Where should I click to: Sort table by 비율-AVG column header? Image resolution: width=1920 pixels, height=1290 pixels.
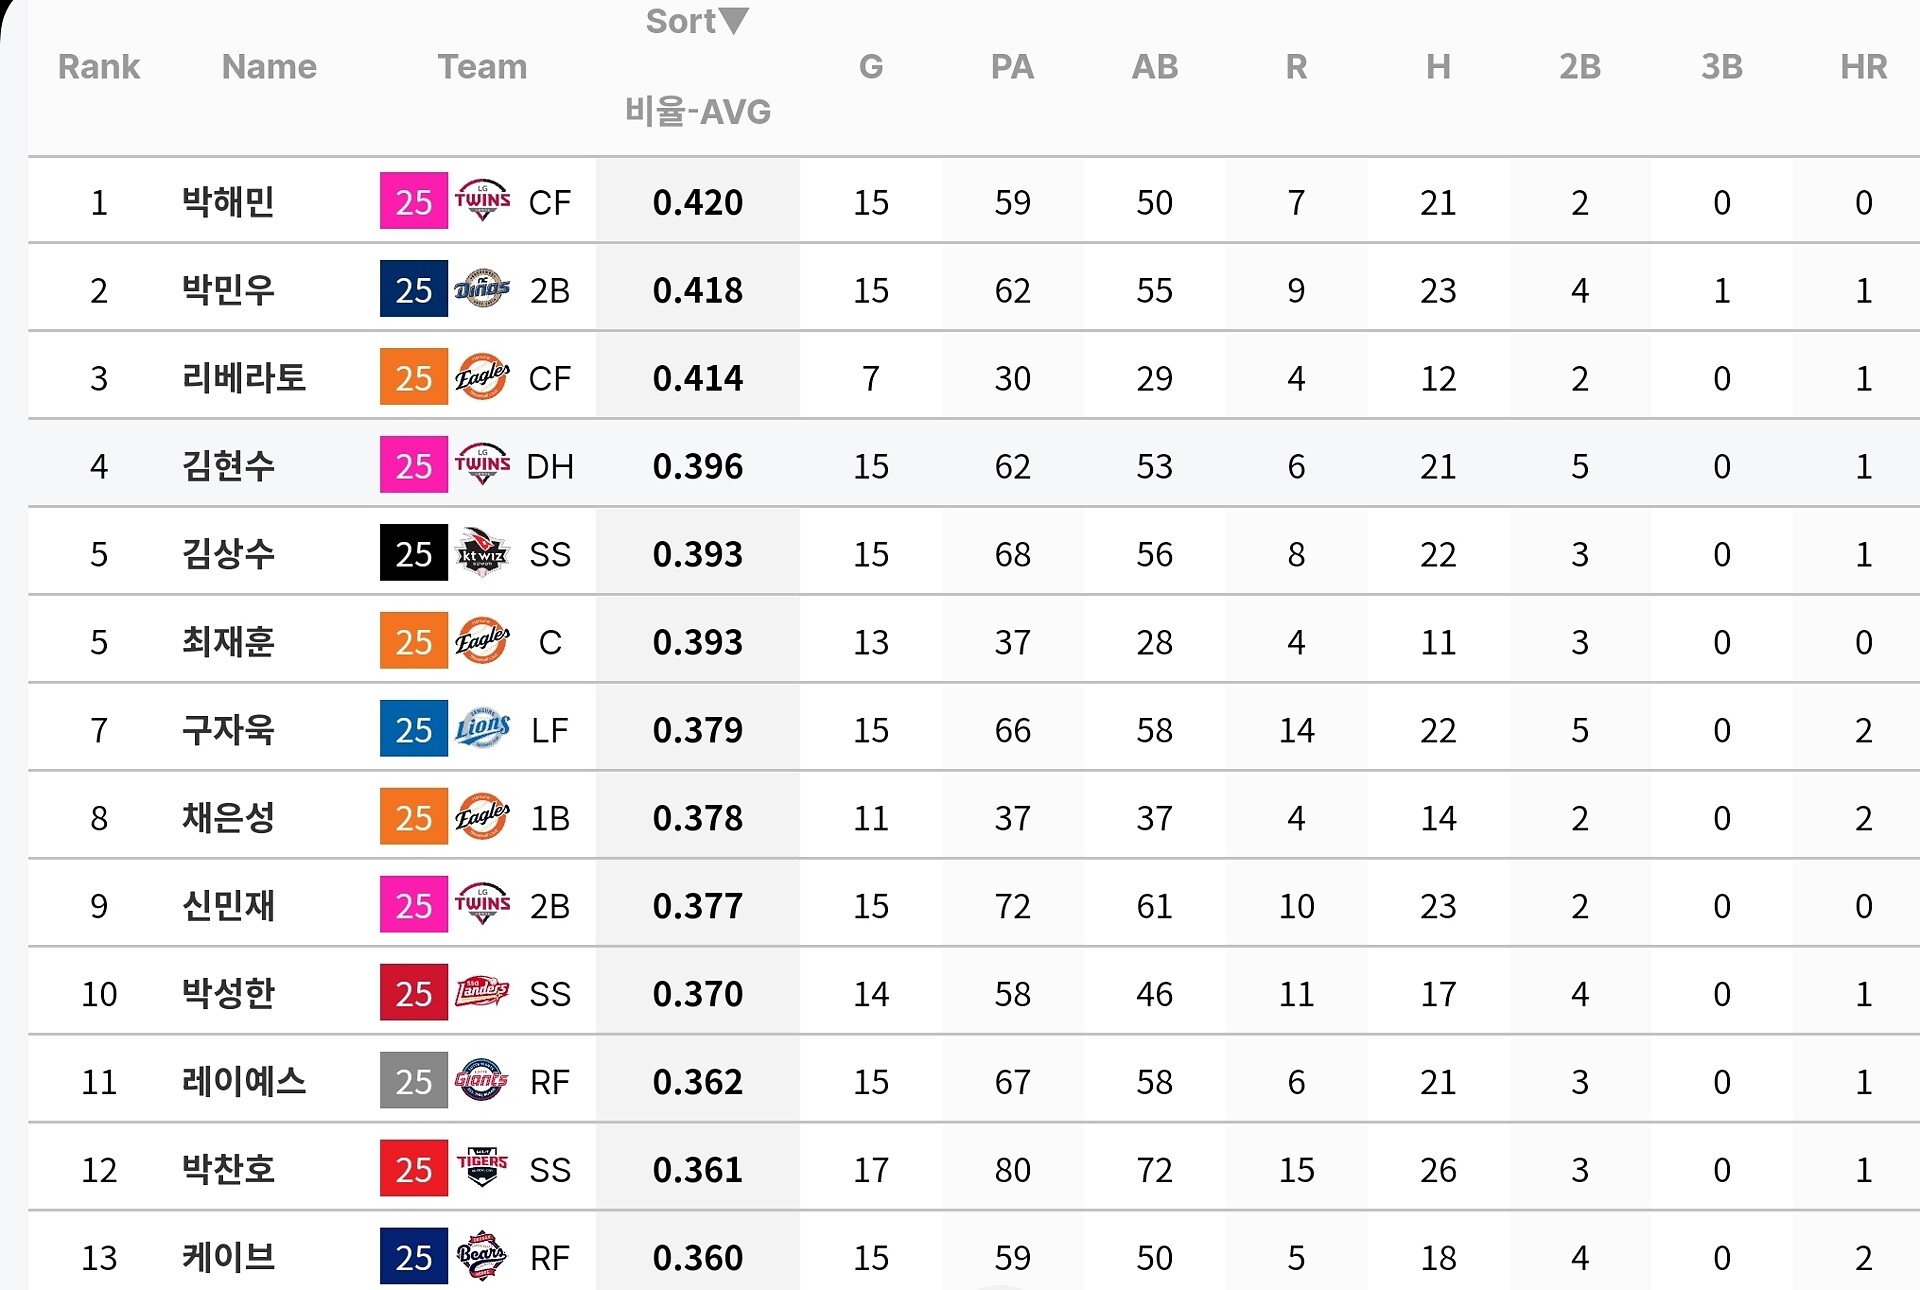(697, 111)
